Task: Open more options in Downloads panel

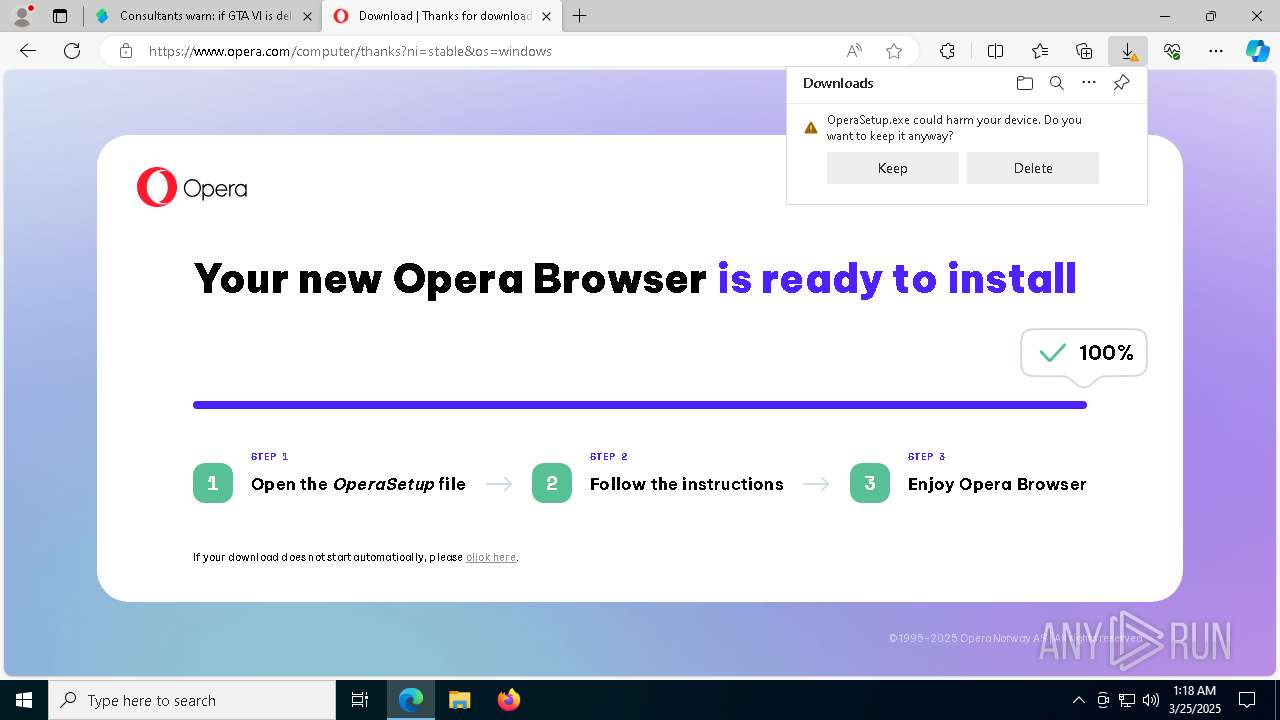Action: [1089, 83]
